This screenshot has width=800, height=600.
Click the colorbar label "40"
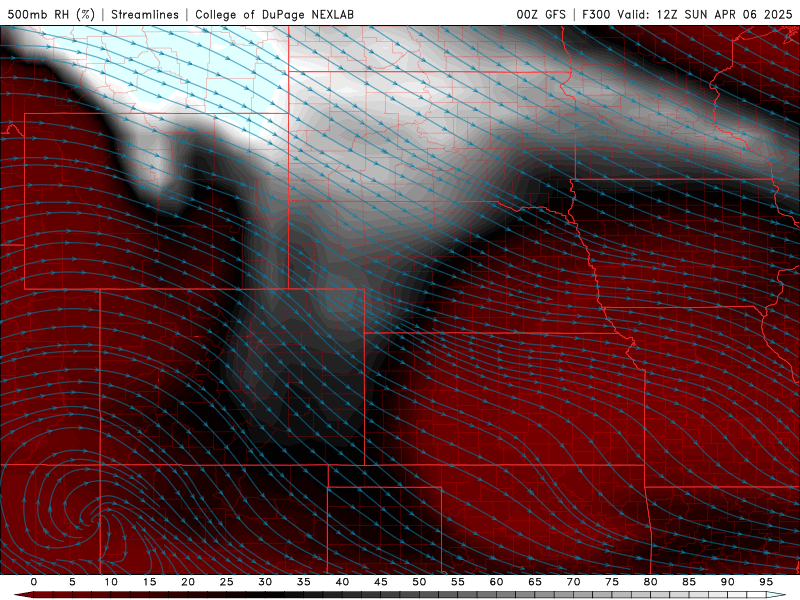342,582
